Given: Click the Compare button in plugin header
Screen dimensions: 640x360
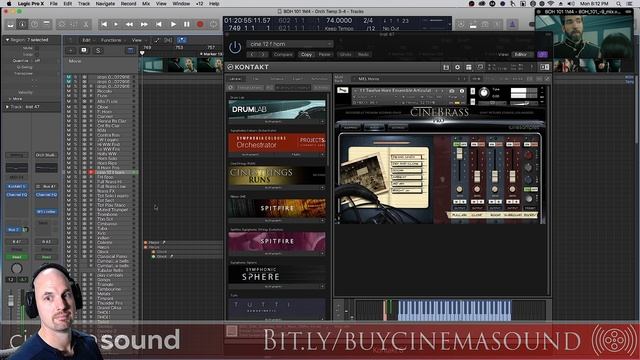Looking at the screenshot, I should 283,54.
